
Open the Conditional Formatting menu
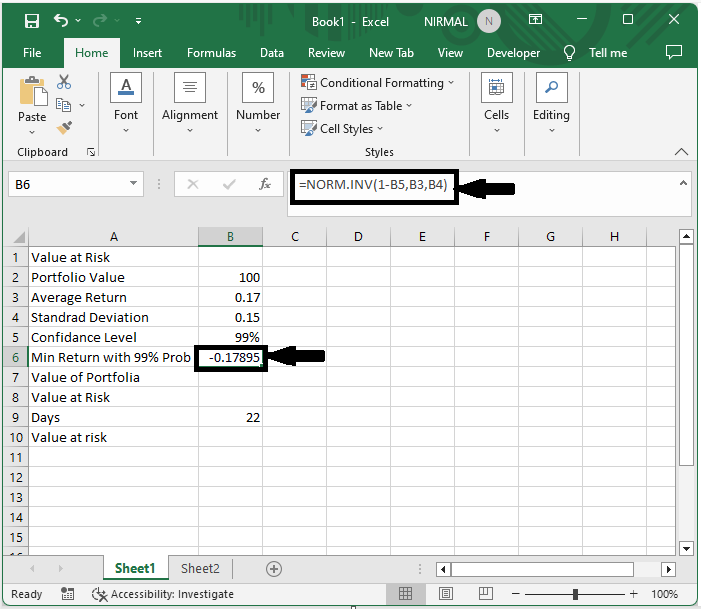378,83
